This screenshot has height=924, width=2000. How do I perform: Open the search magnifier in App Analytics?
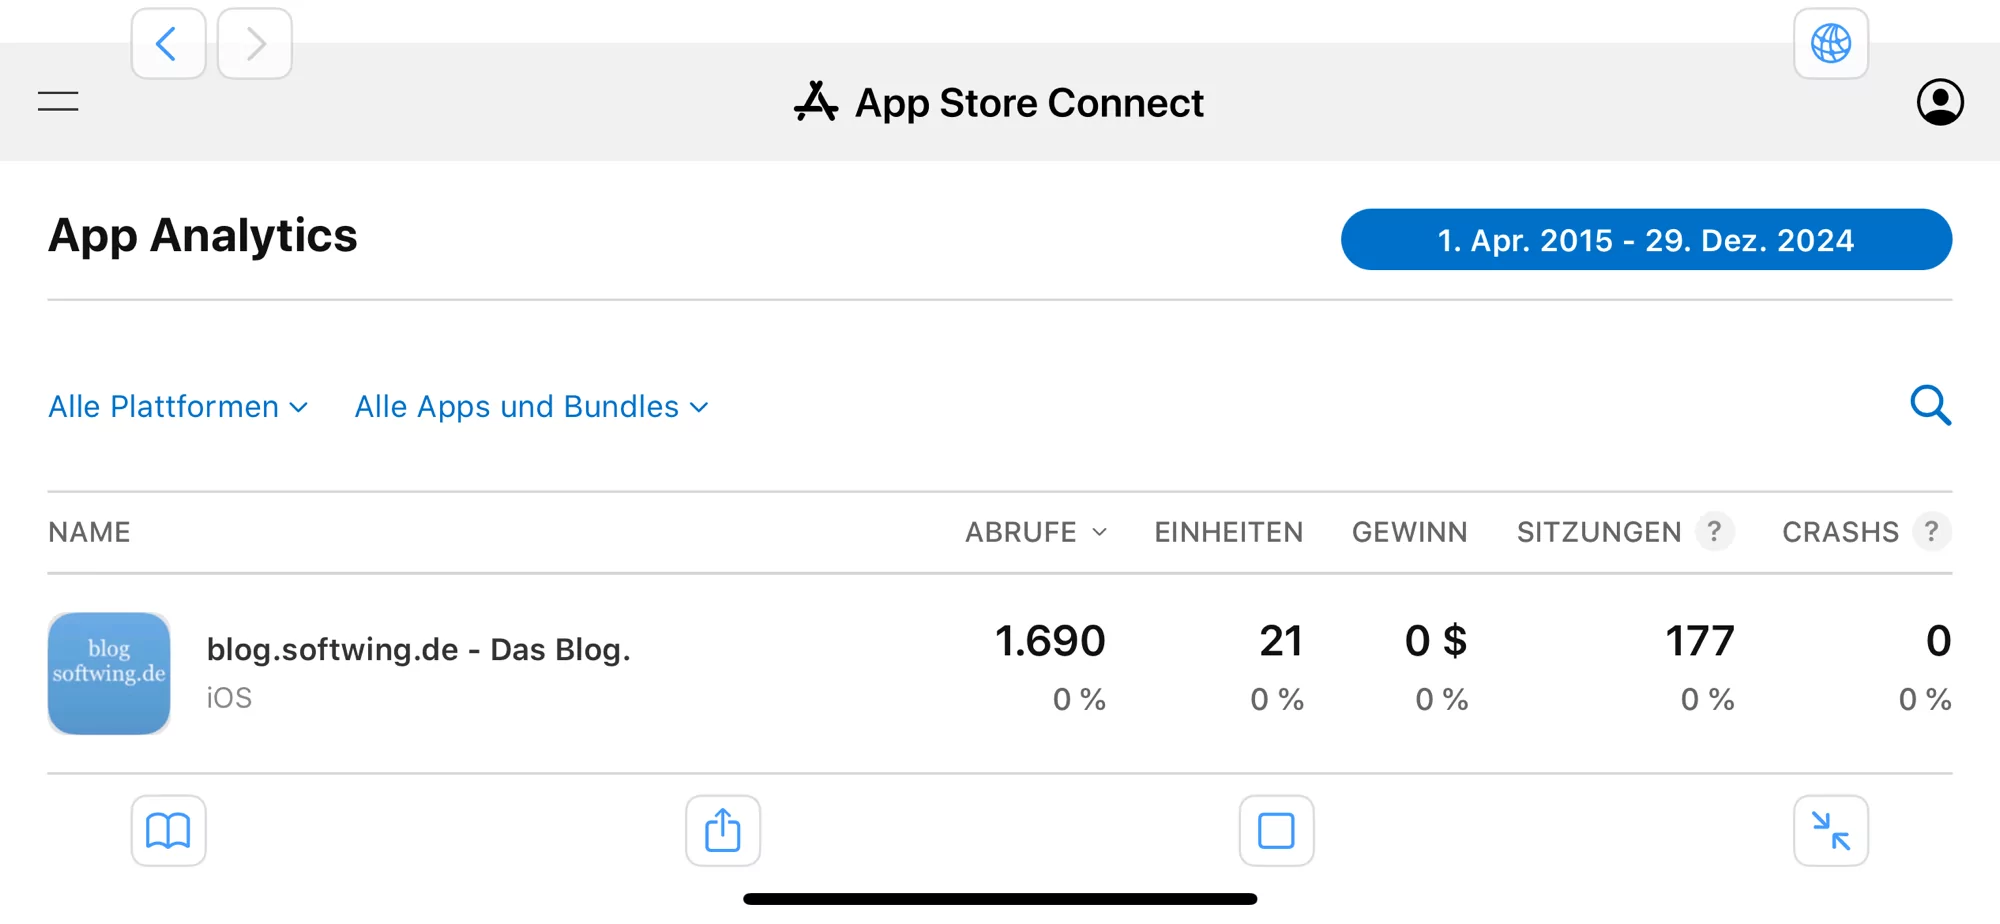click(1930, 406)
